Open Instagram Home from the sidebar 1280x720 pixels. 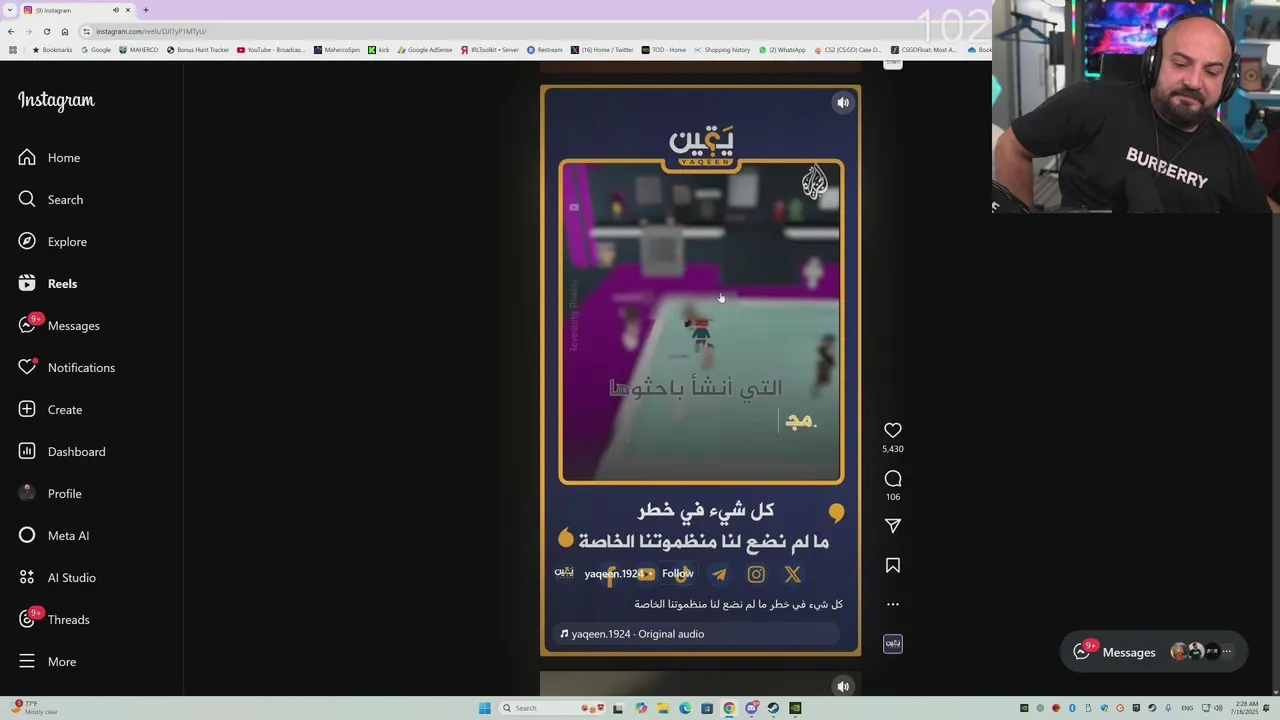(50, 158)
